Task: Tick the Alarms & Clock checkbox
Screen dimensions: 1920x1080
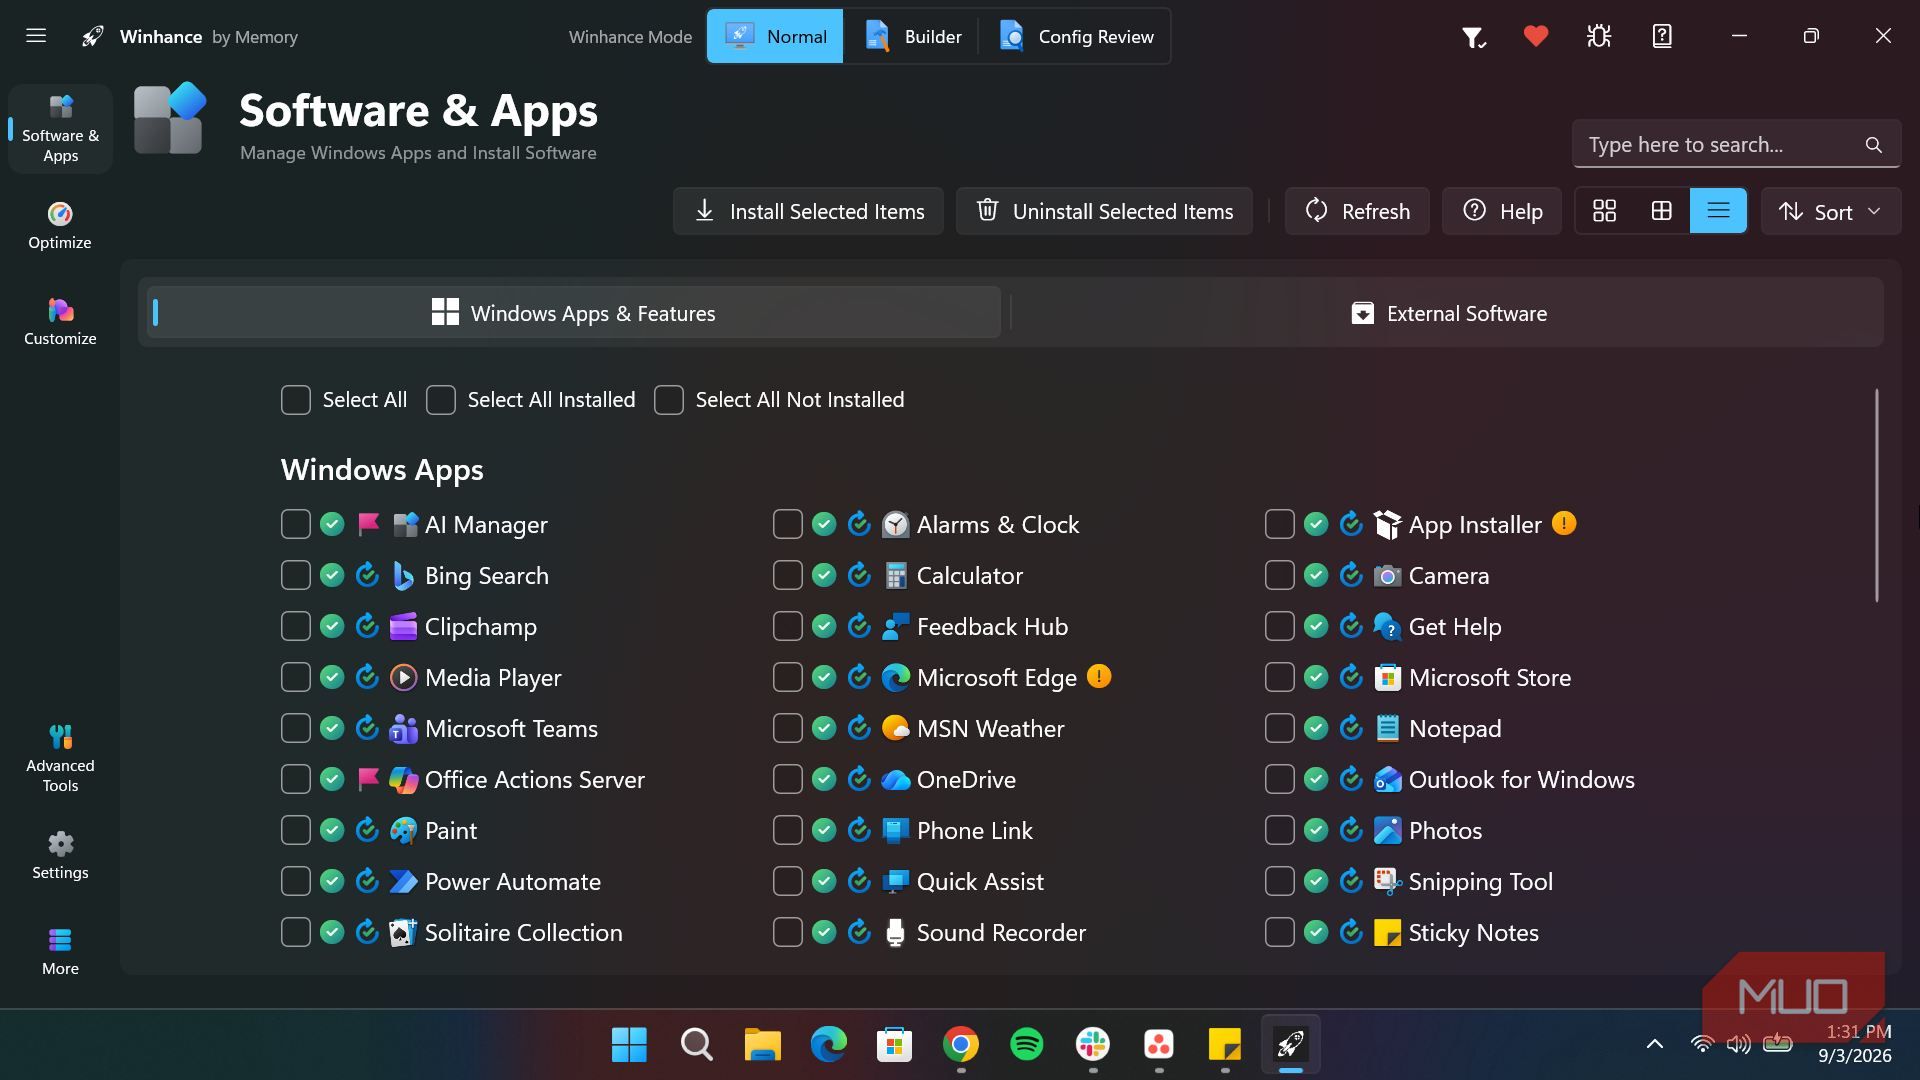Action: 788,524
